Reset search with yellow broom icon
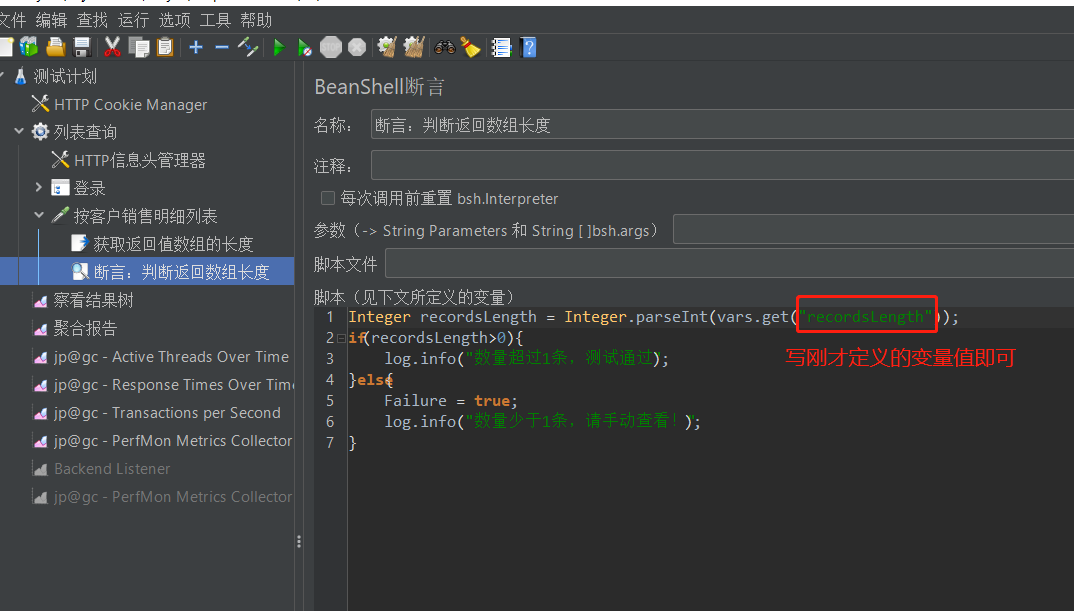The width and height of the screenshot is (1074, 611). pyautogui.click(x=471, y=47)
